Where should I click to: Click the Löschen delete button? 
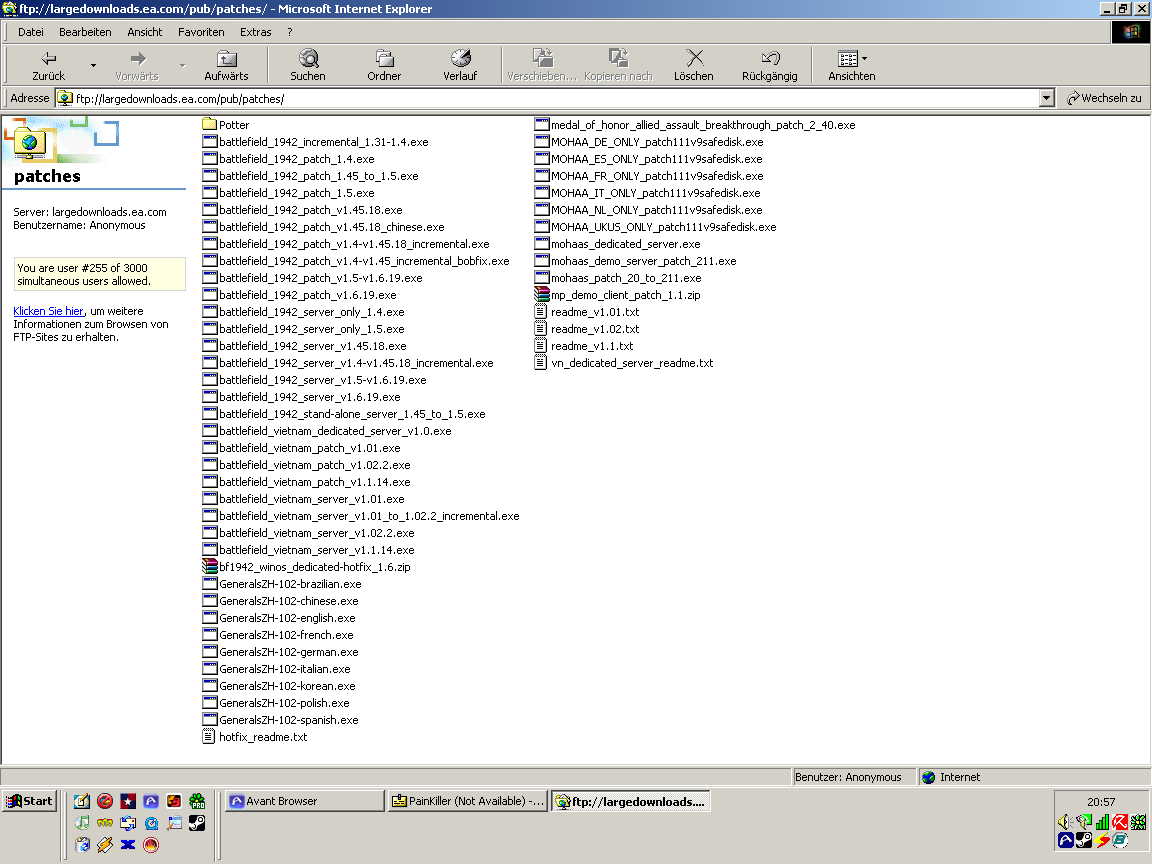coord(694,65)
